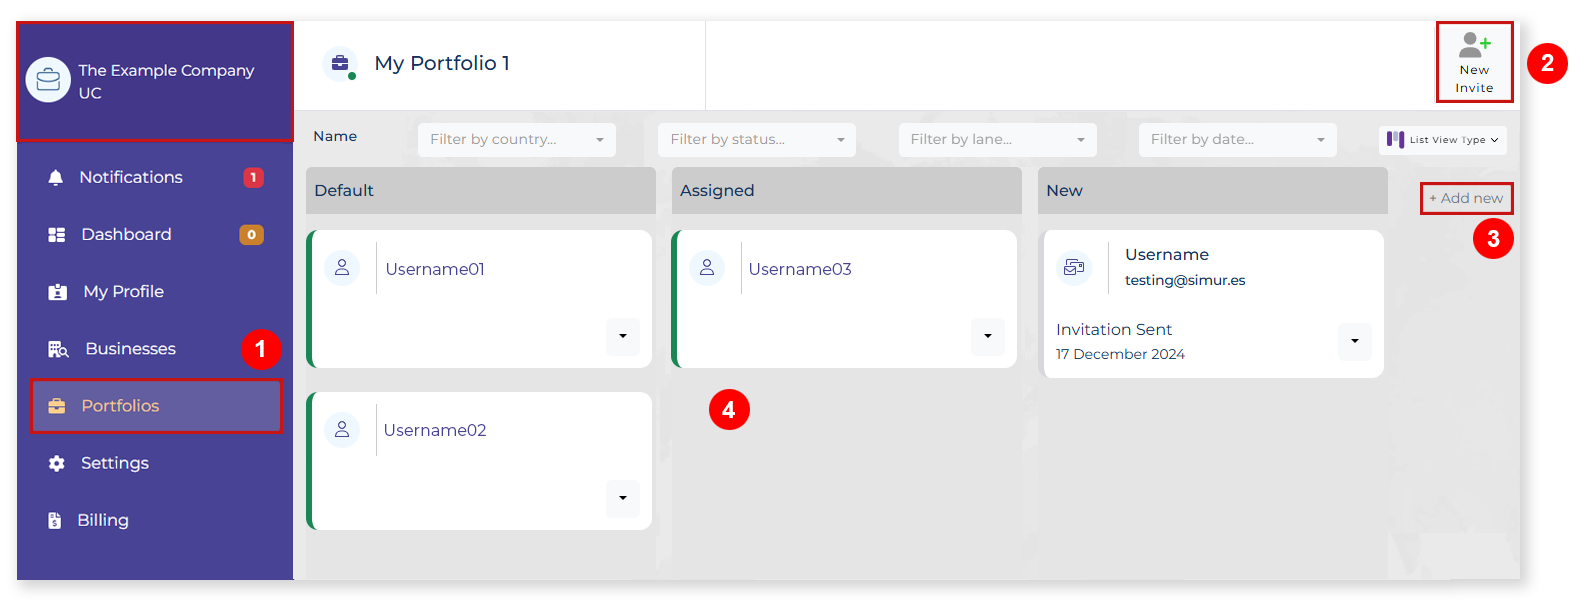The height and width of the screenshot is (610, 1584).
Task: Click the Dashboard grid icon
Action: [57, 234]
